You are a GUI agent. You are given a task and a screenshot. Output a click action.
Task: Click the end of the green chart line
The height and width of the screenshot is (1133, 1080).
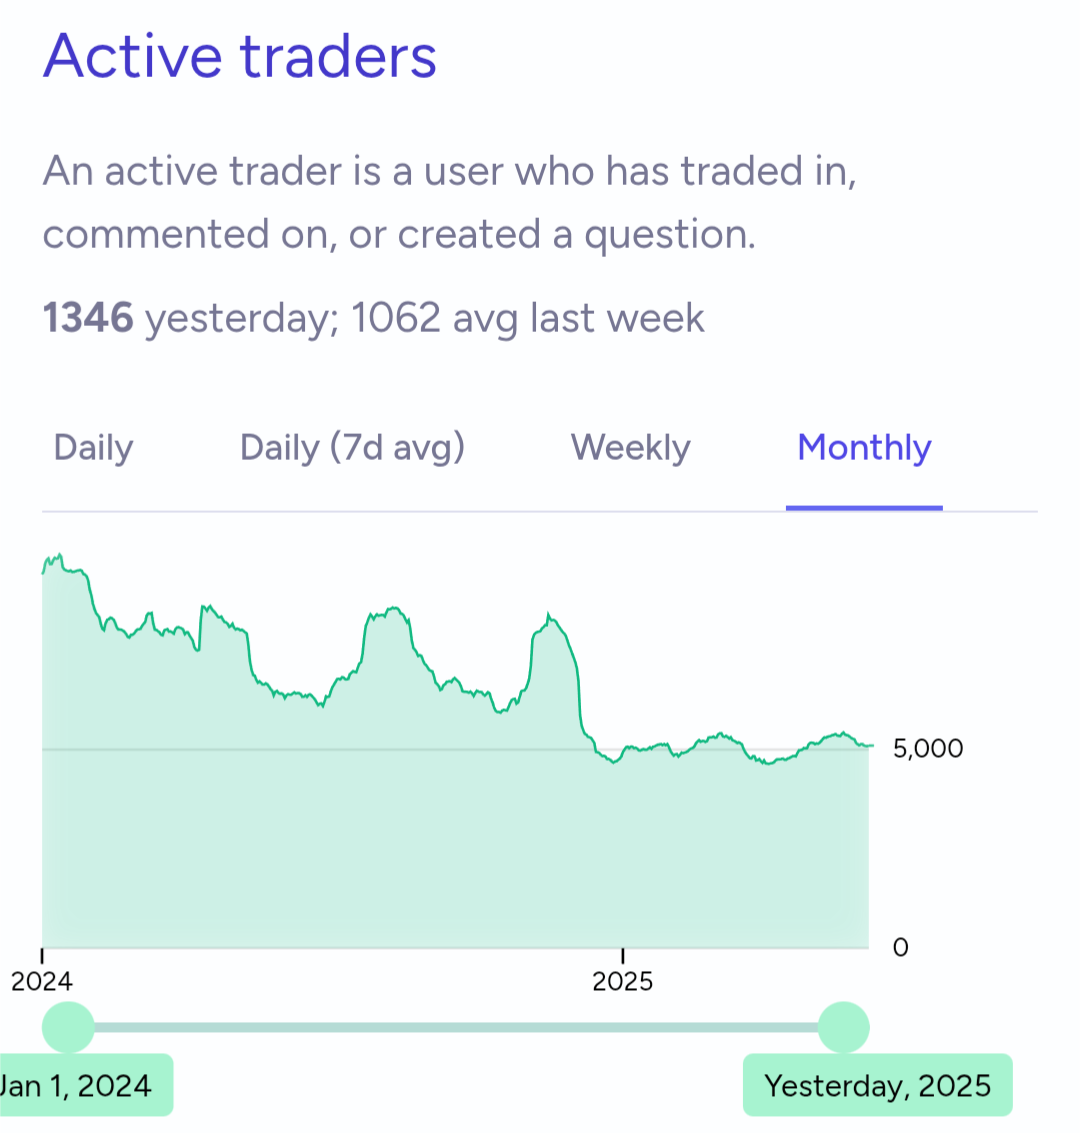click(x=872, y=745)
